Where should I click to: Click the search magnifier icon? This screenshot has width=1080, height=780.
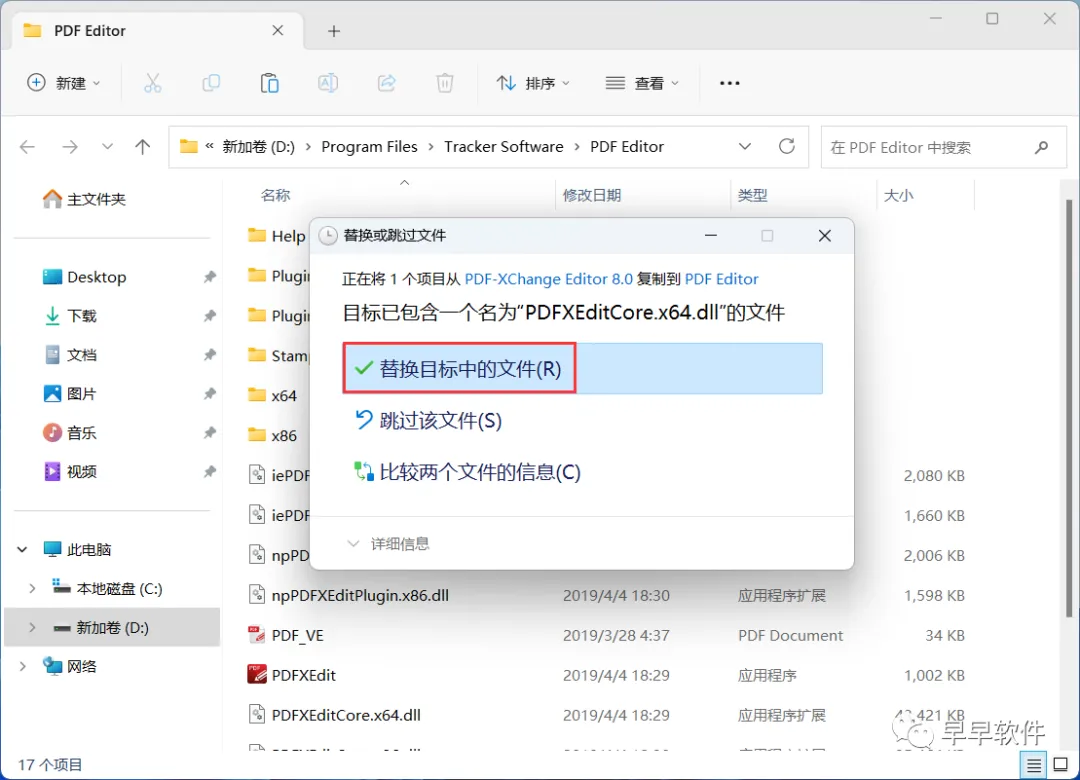pos(1041,147)
